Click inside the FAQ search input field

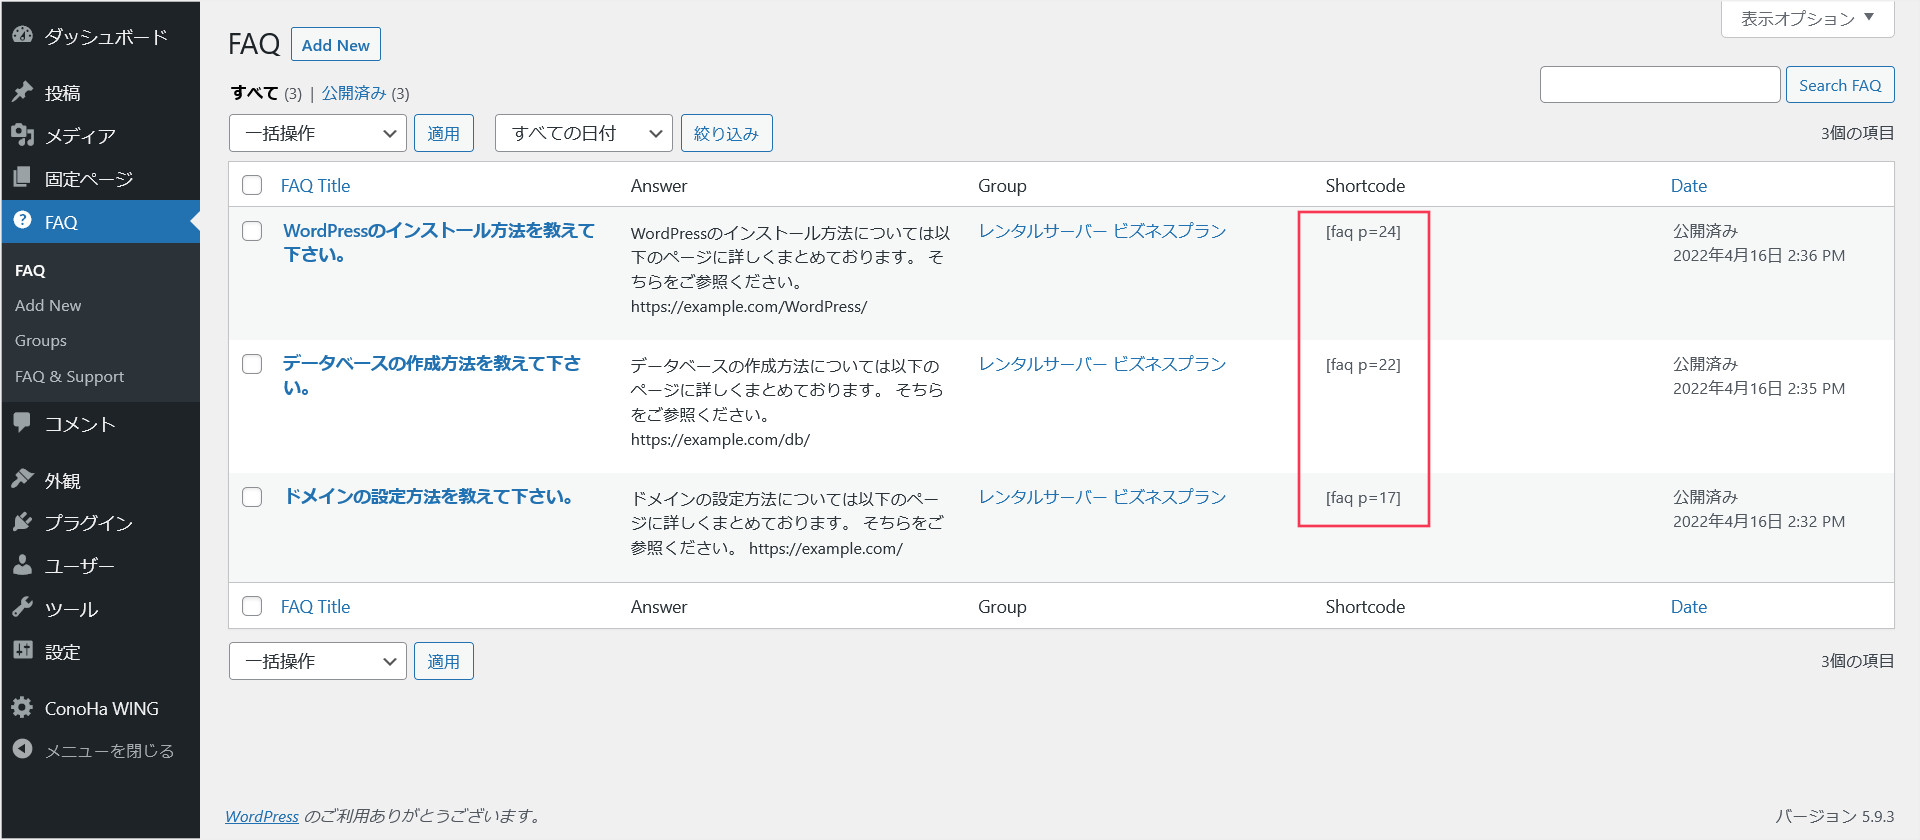[1659, 85]
